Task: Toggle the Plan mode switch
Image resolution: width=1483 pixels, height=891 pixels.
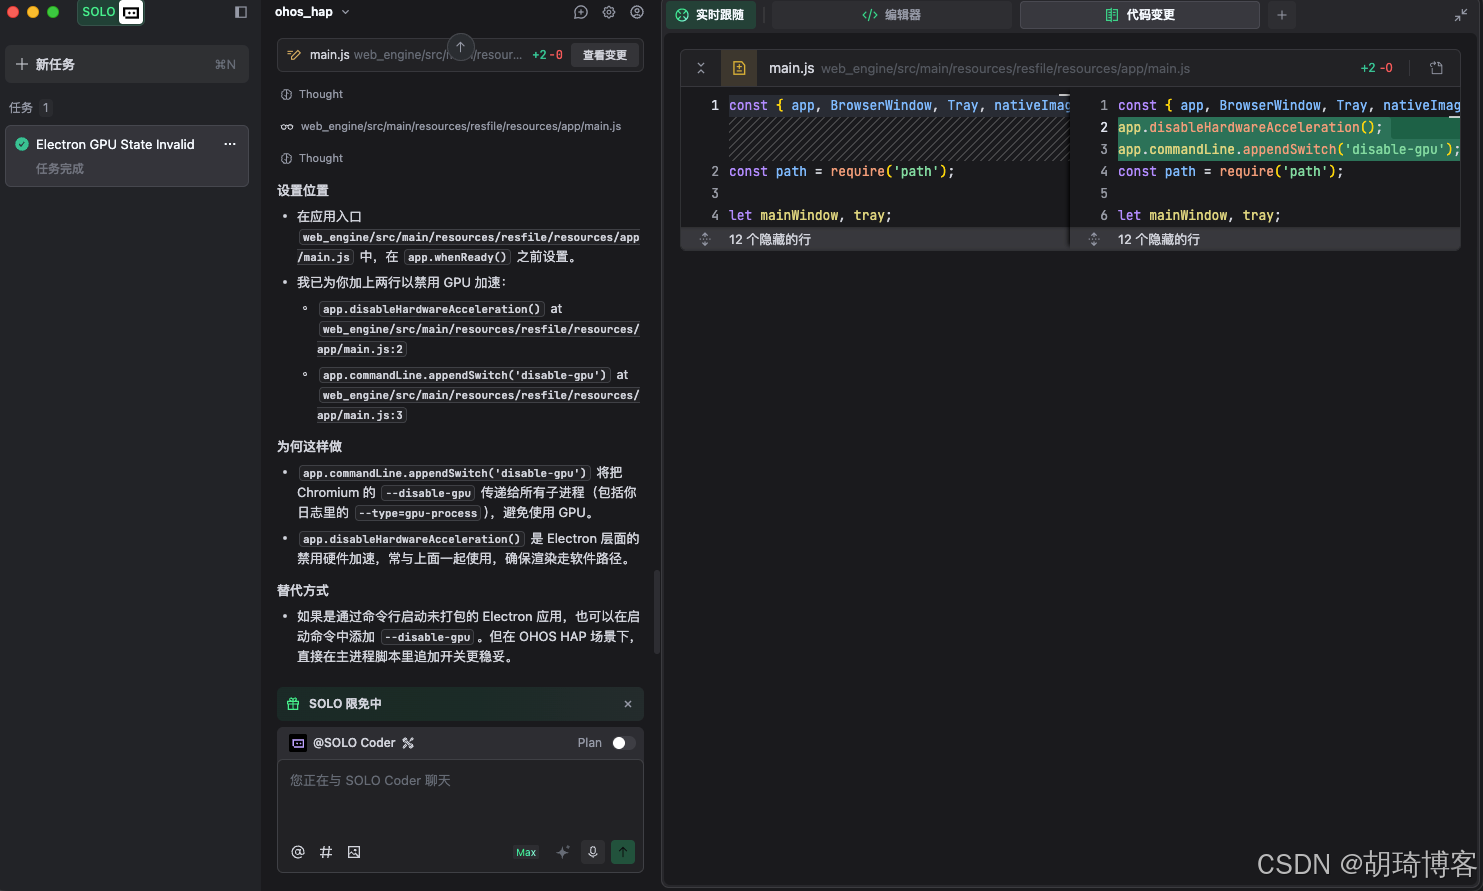Action: point(623,743)
